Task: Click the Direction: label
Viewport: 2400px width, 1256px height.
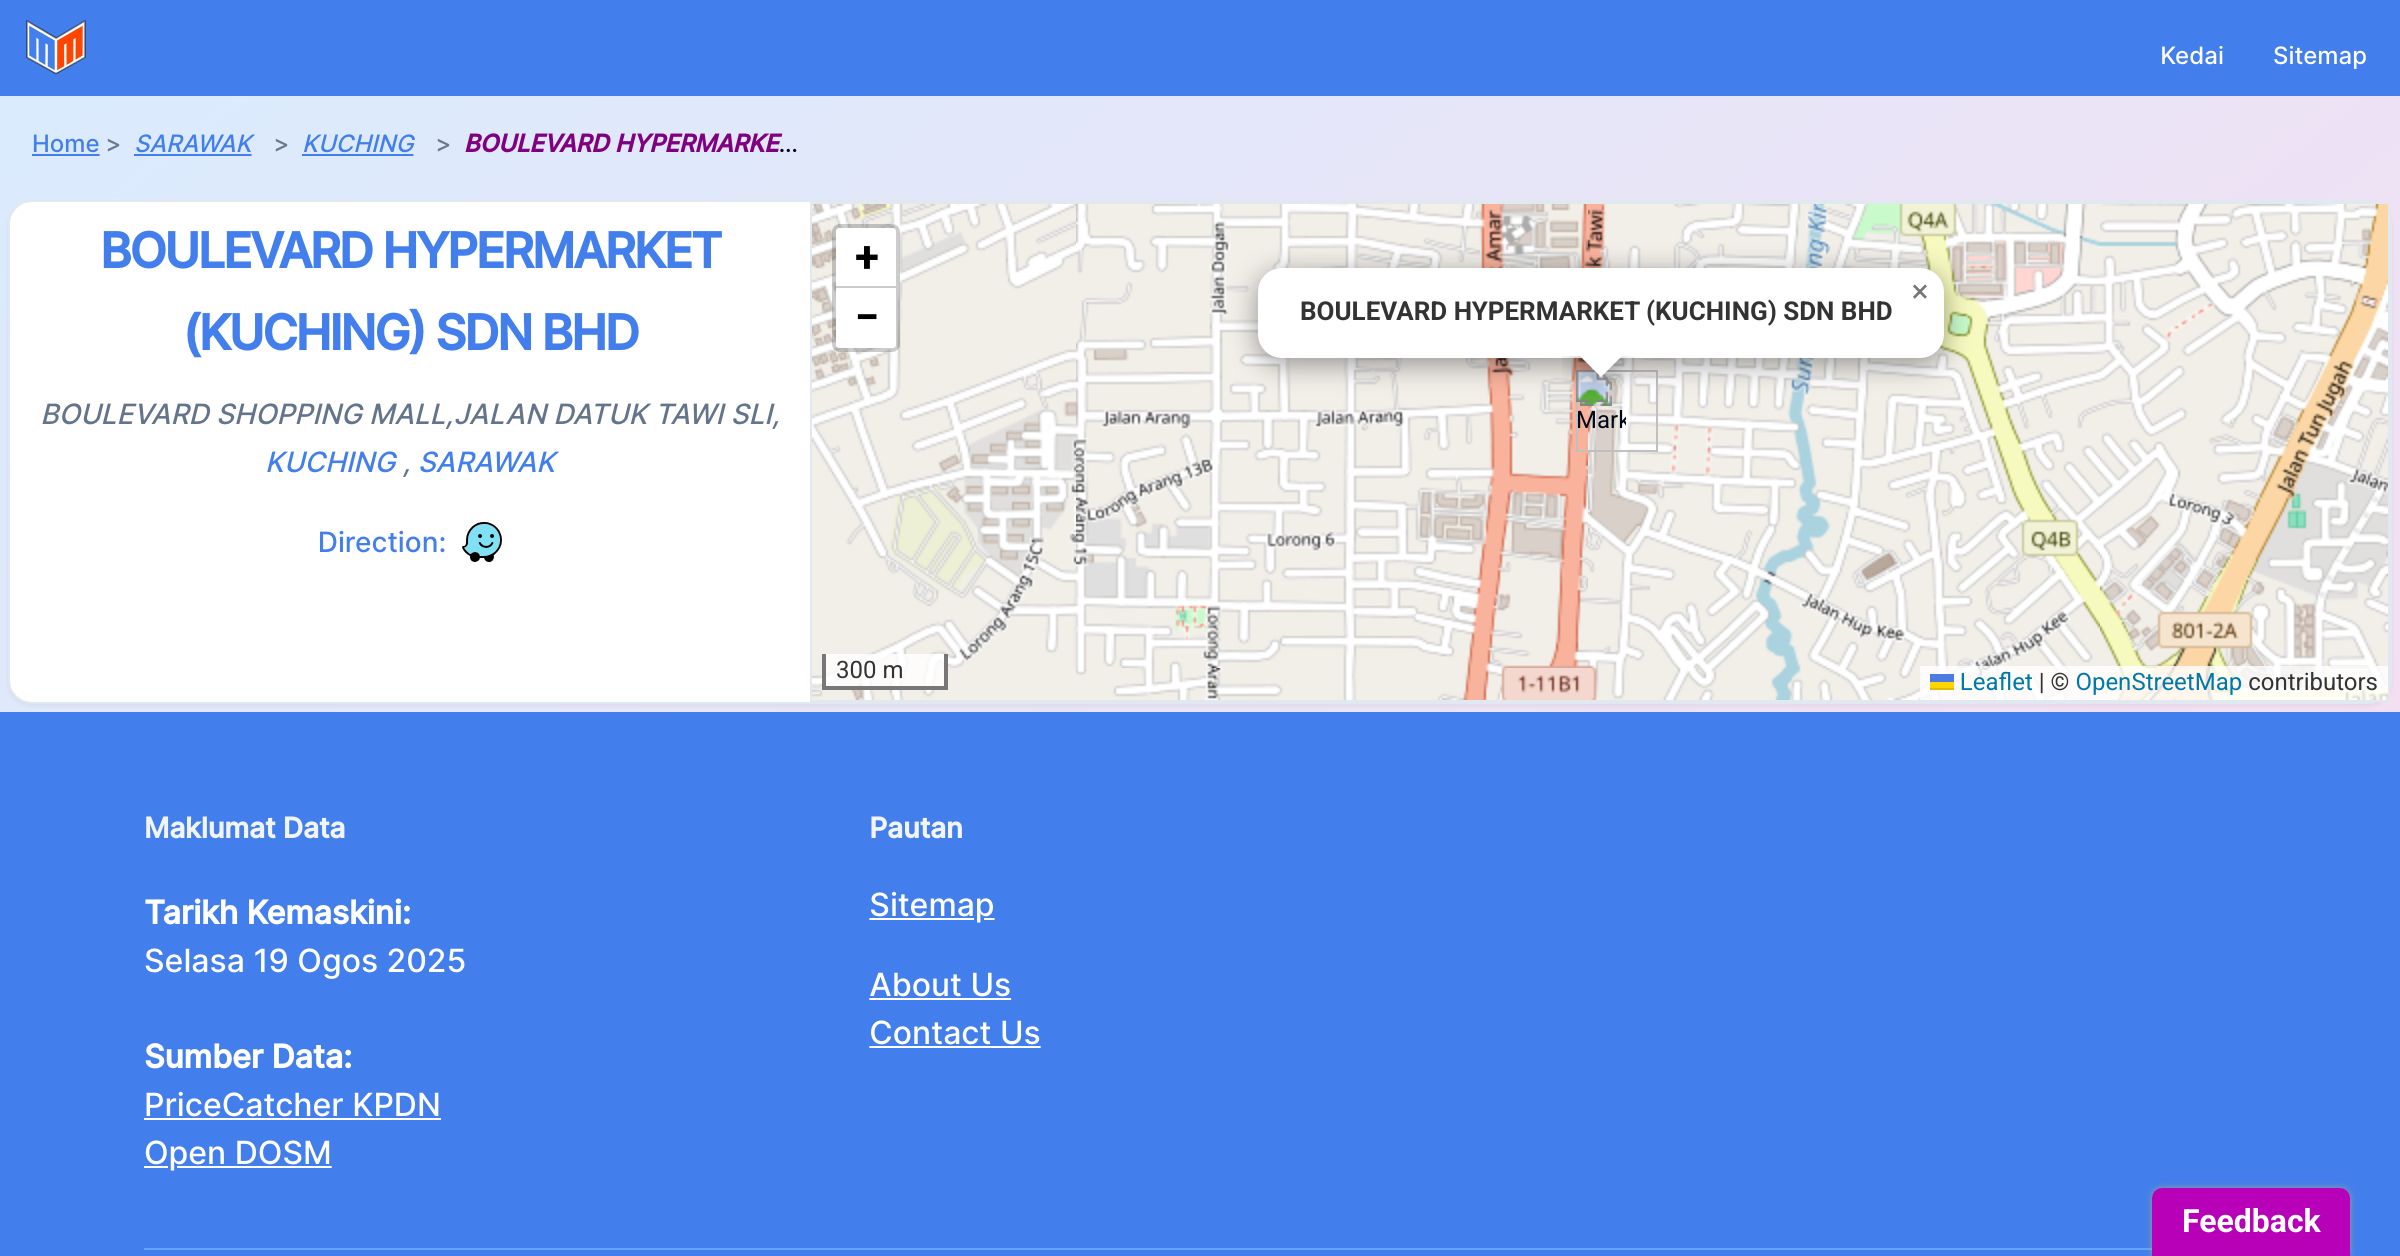Action: point(382,542)
